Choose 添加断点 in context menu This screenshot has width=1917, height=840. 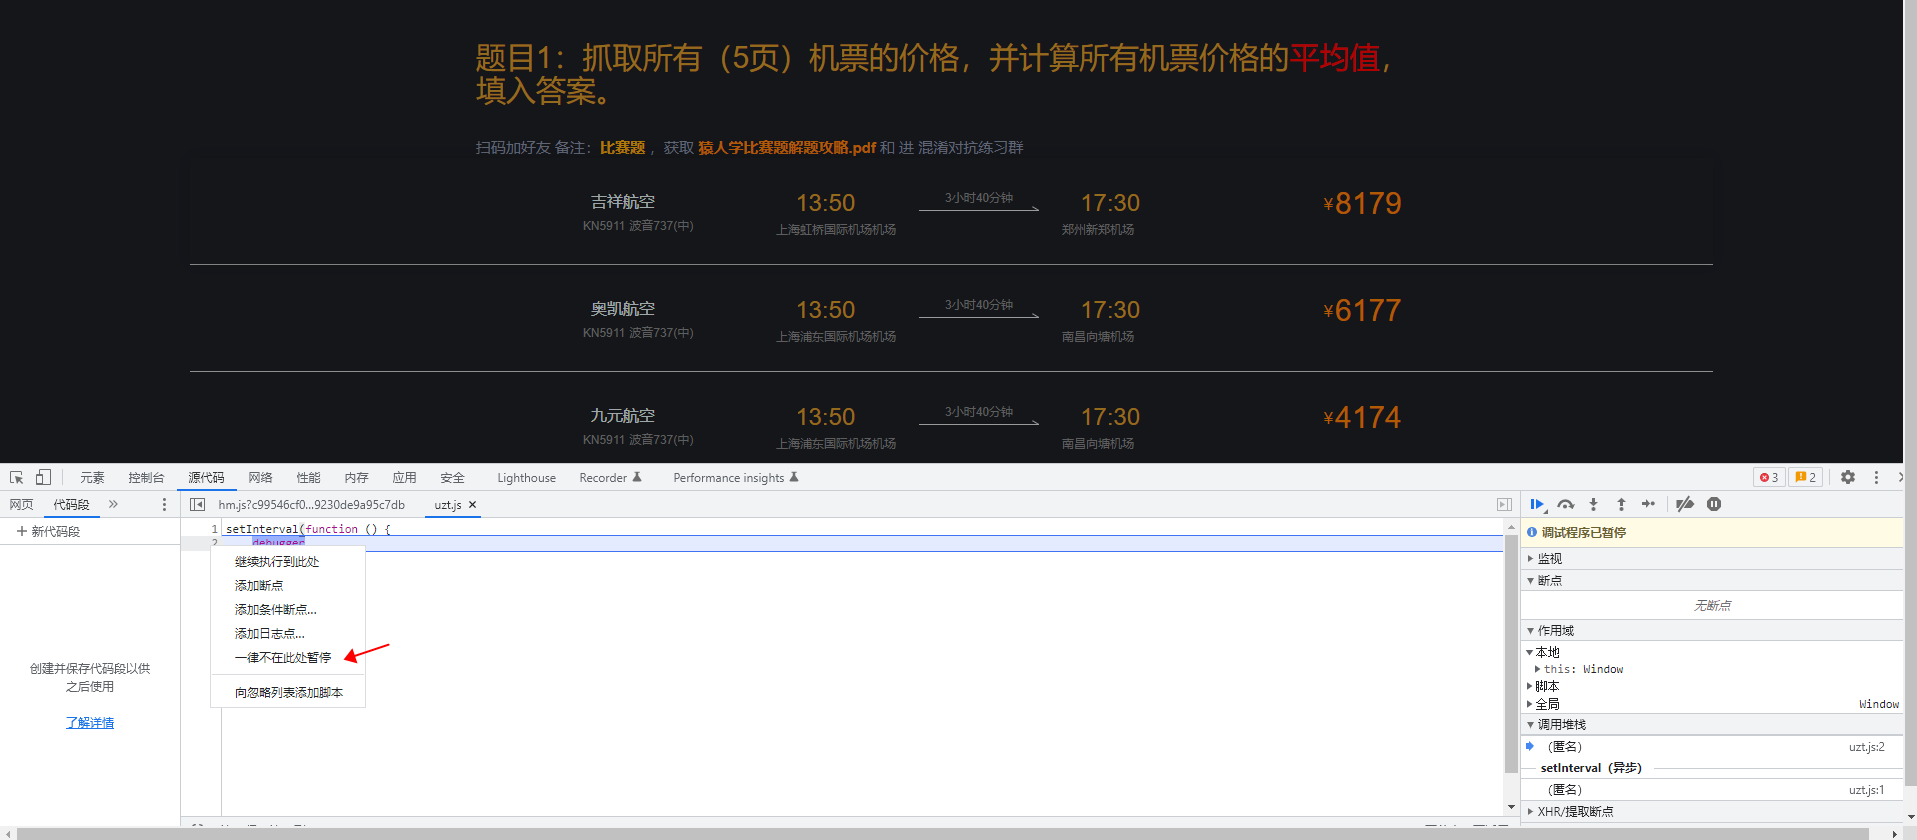288,586
